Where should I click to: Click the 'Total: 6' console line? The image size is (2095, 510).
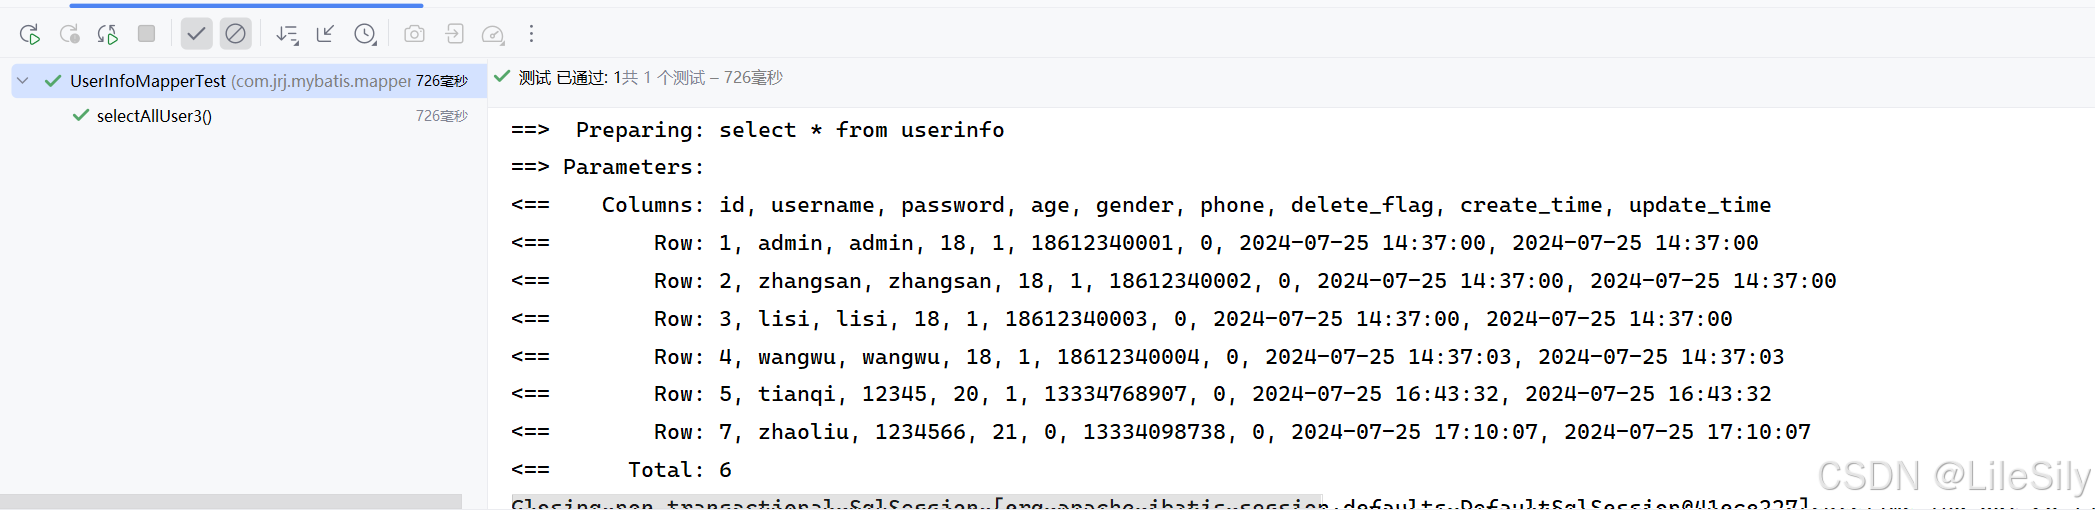[x=621, y=470]
